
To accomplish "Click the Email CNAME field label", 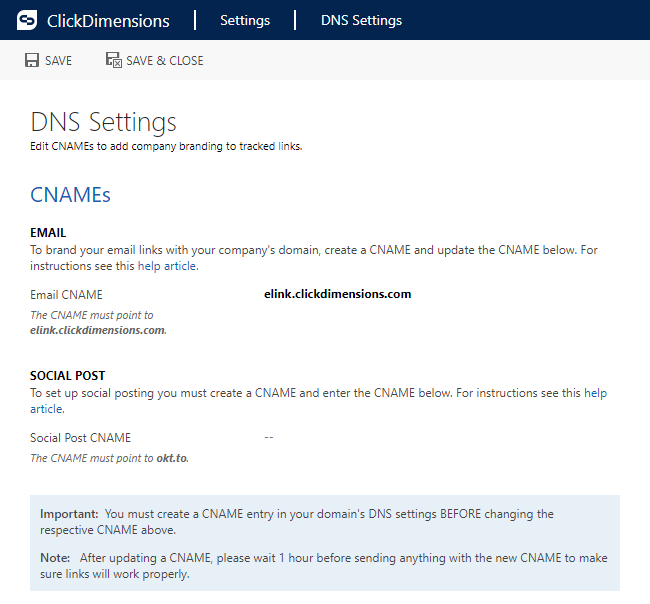I will click(x=66, y=295).
